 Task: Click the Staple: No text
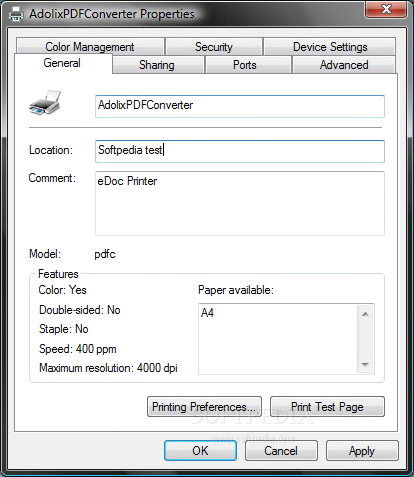(x=64, y=329)
